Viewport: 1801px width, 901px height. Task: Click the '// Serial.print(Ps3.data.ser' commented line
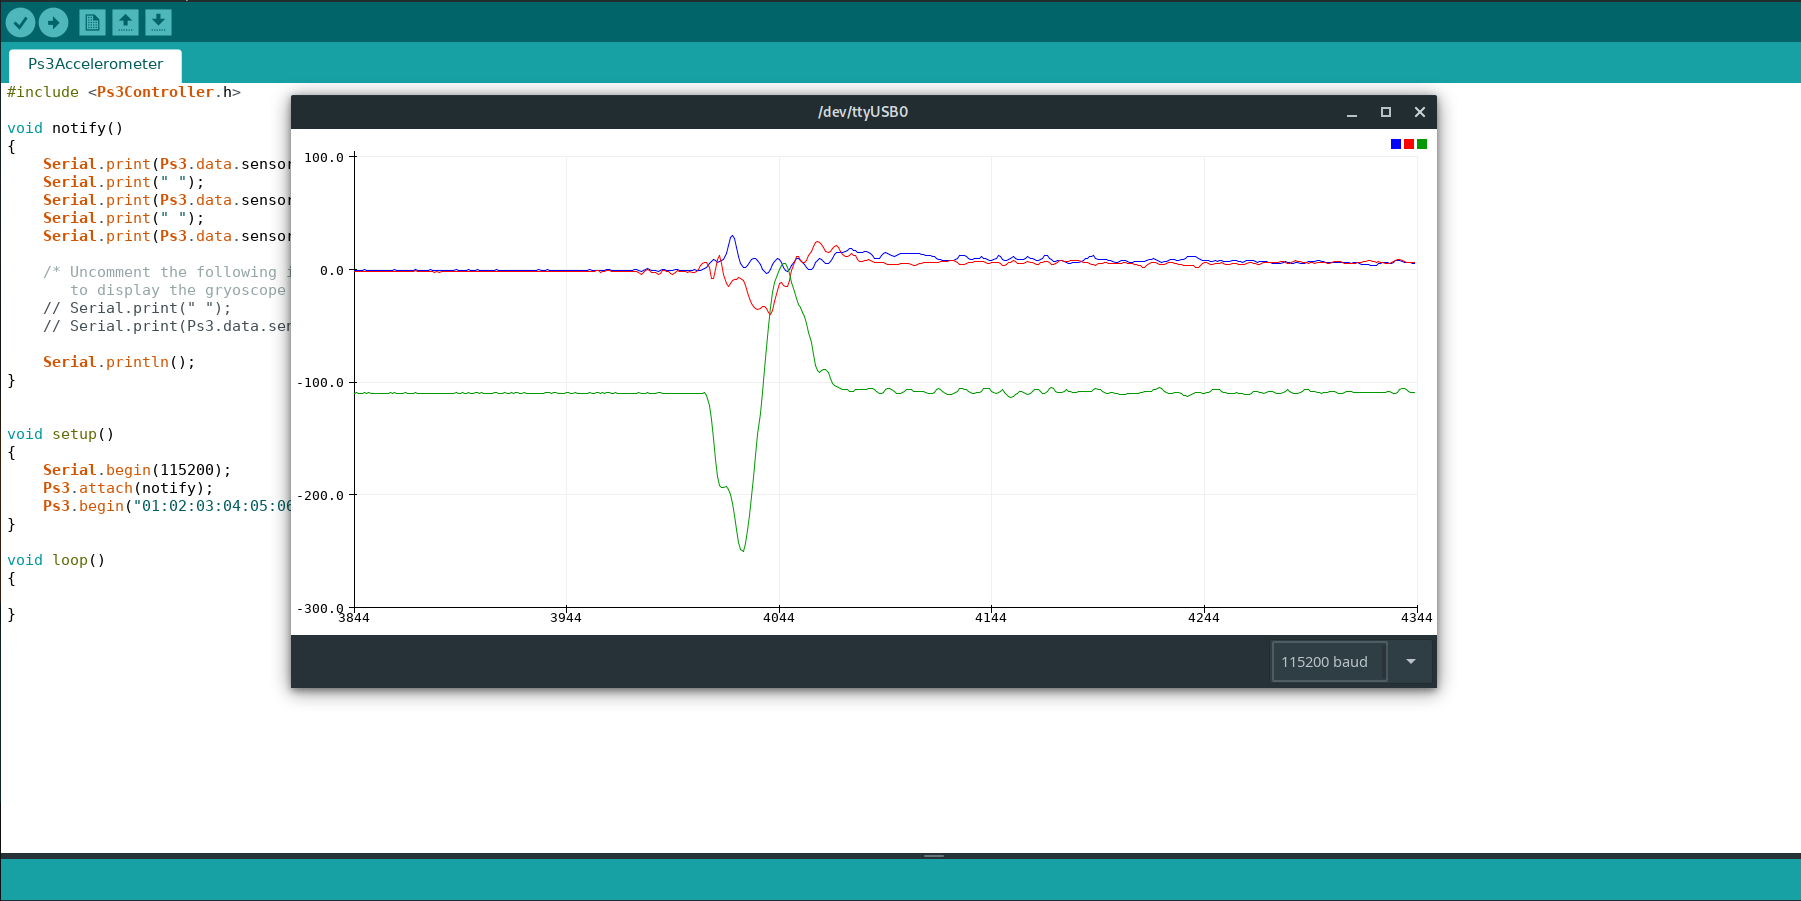coord(167,326)
